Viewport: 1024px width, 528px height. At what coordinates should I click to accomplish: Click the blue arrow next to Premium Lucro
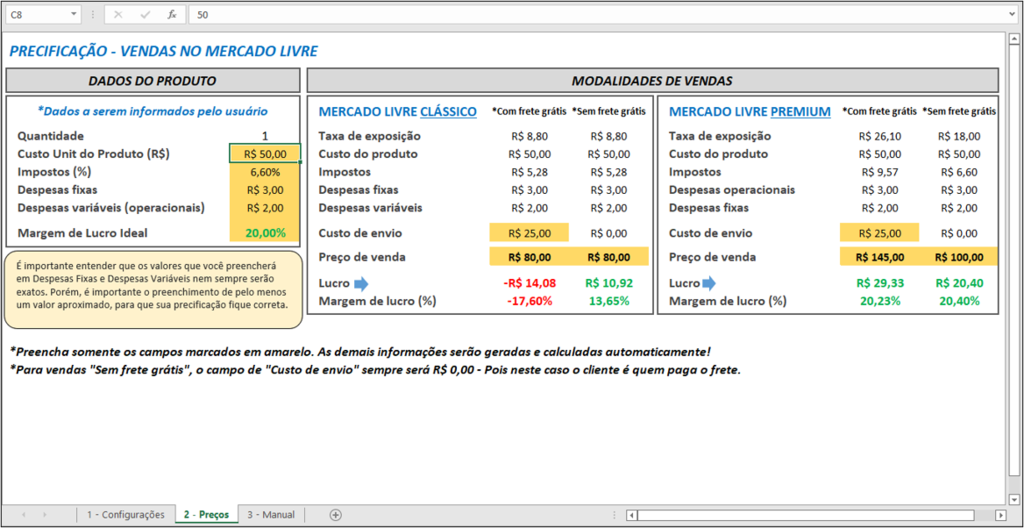708,284
